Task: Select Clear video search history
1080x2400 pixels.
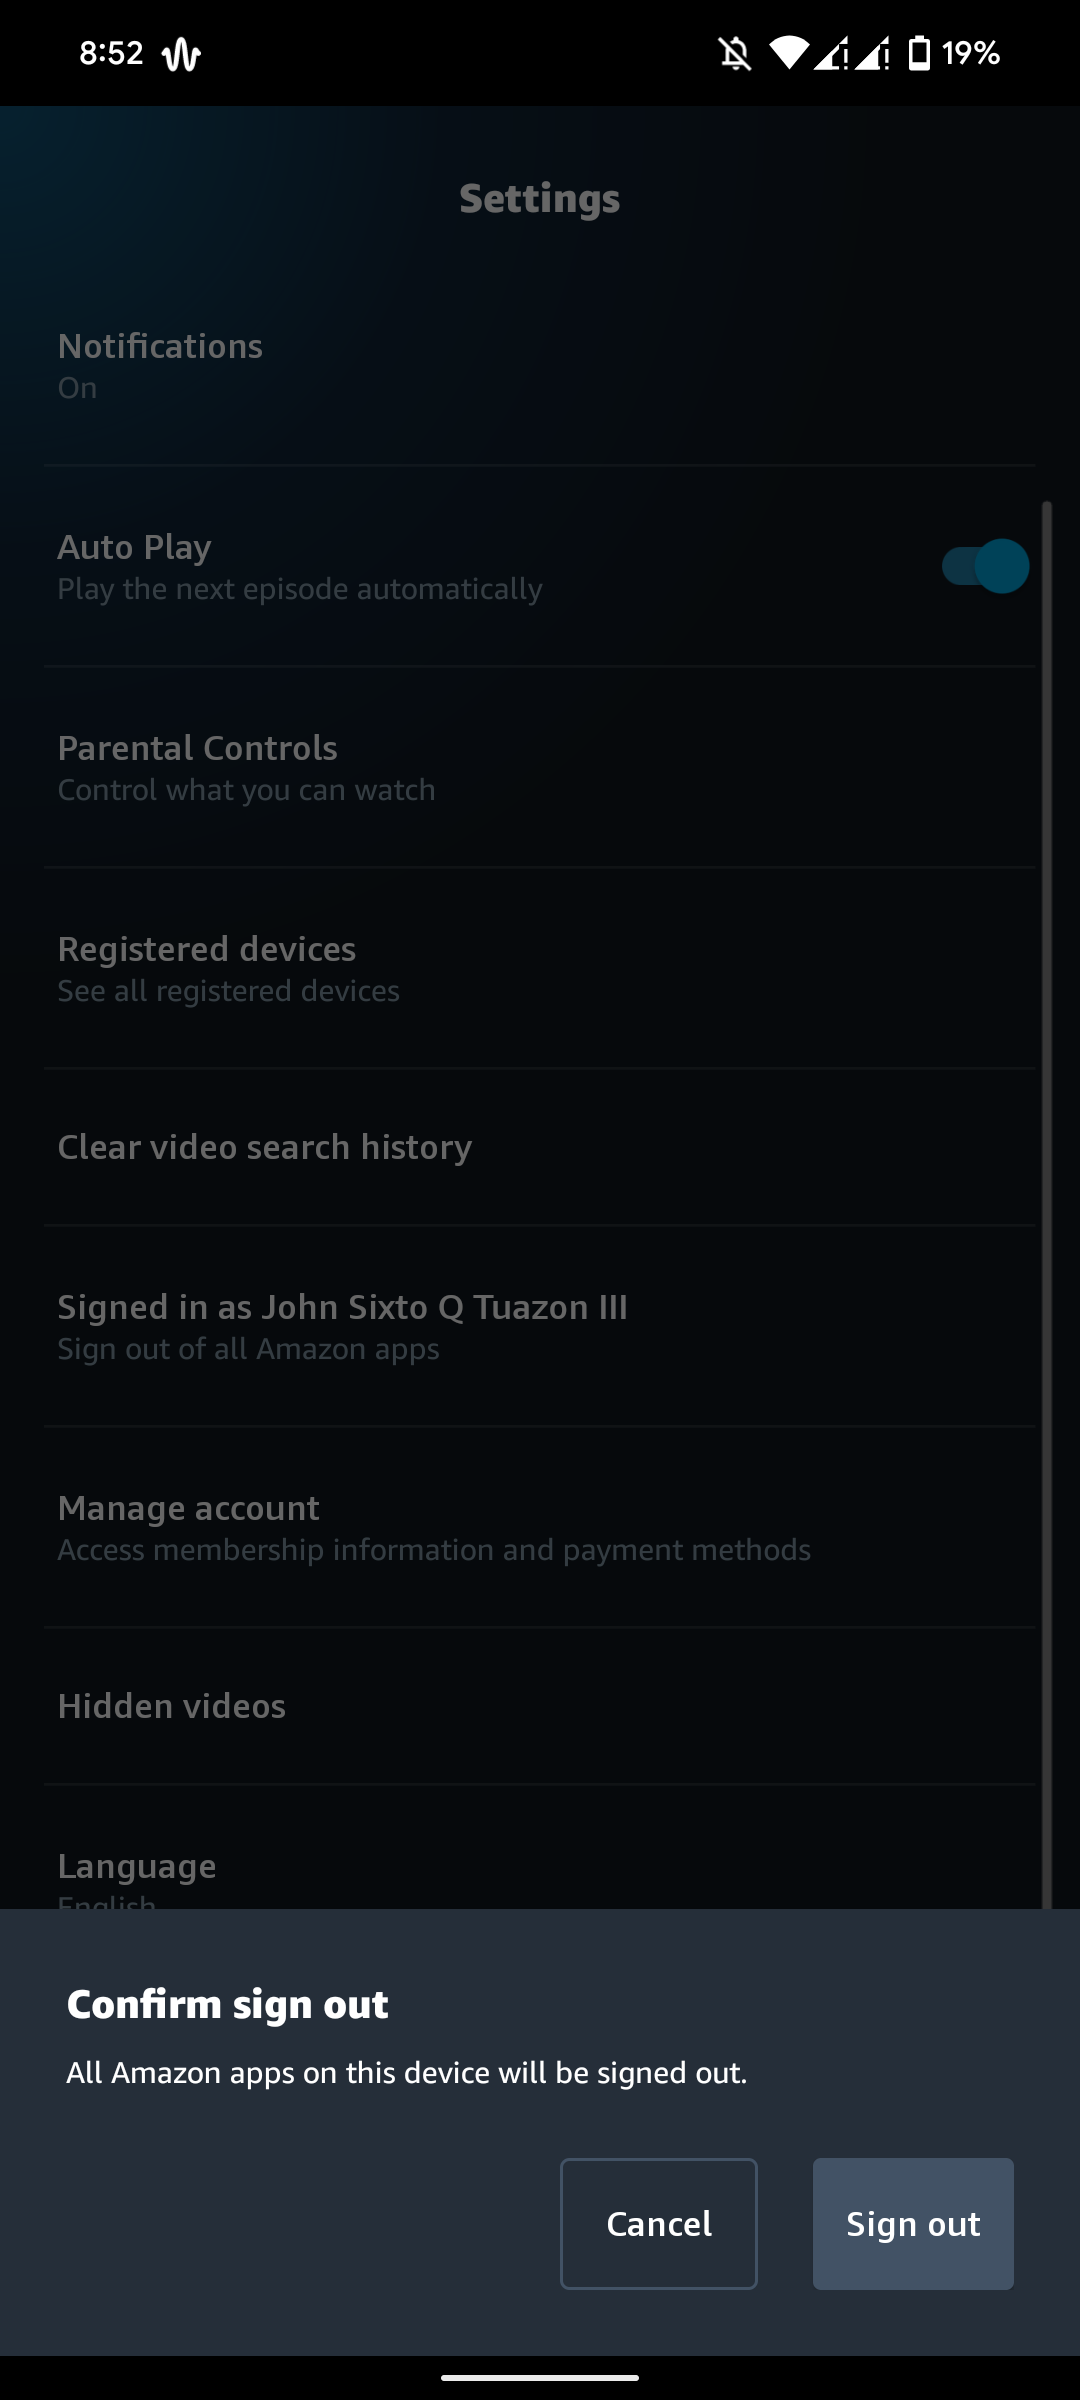Action: [x=264, y=1147]
